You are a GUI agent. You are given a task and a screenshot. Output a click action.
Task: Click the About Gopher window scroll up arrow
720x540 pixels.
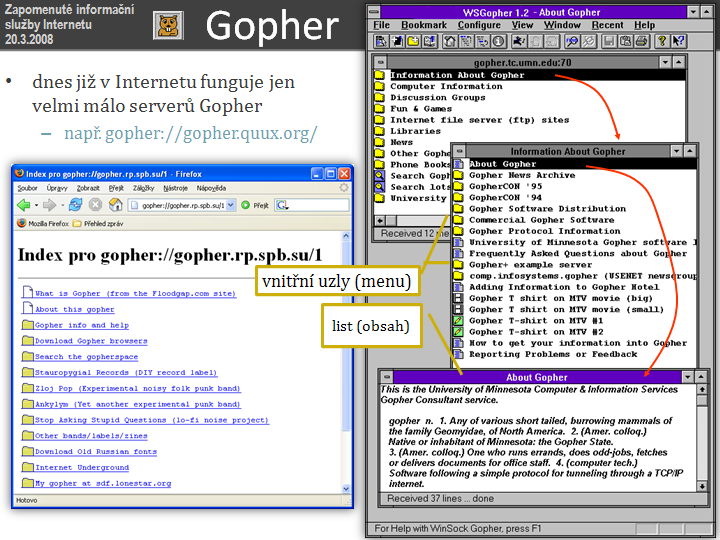(x=702, y=389)
